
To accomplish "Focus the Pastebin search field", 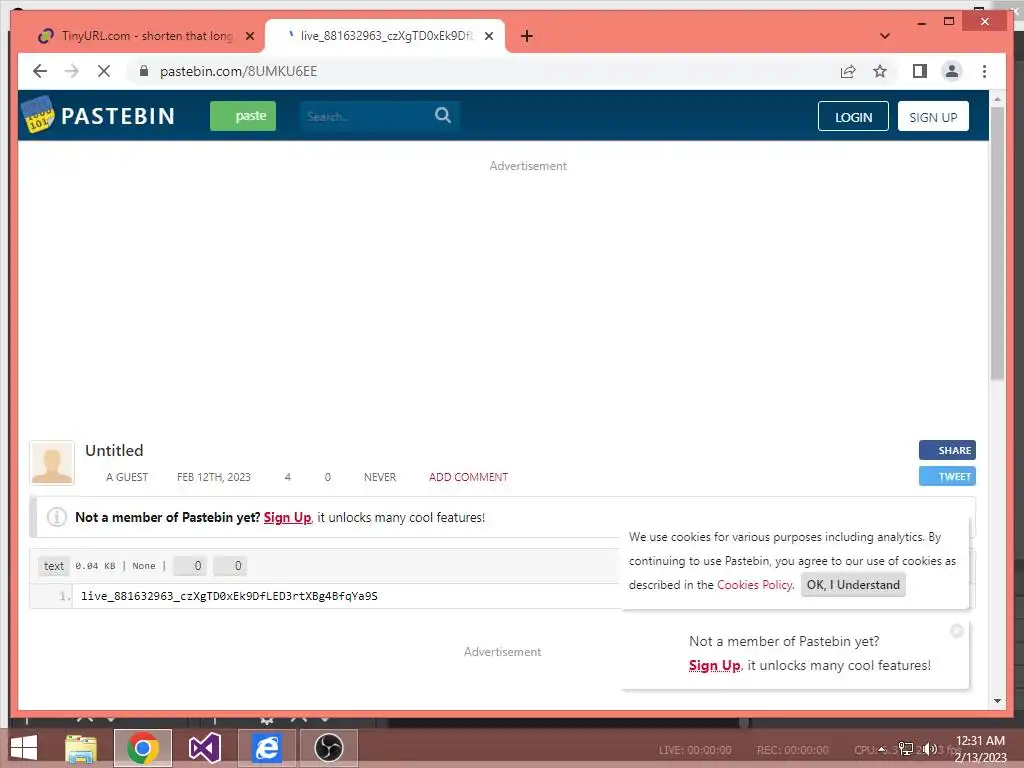I will tap(366, 116).
